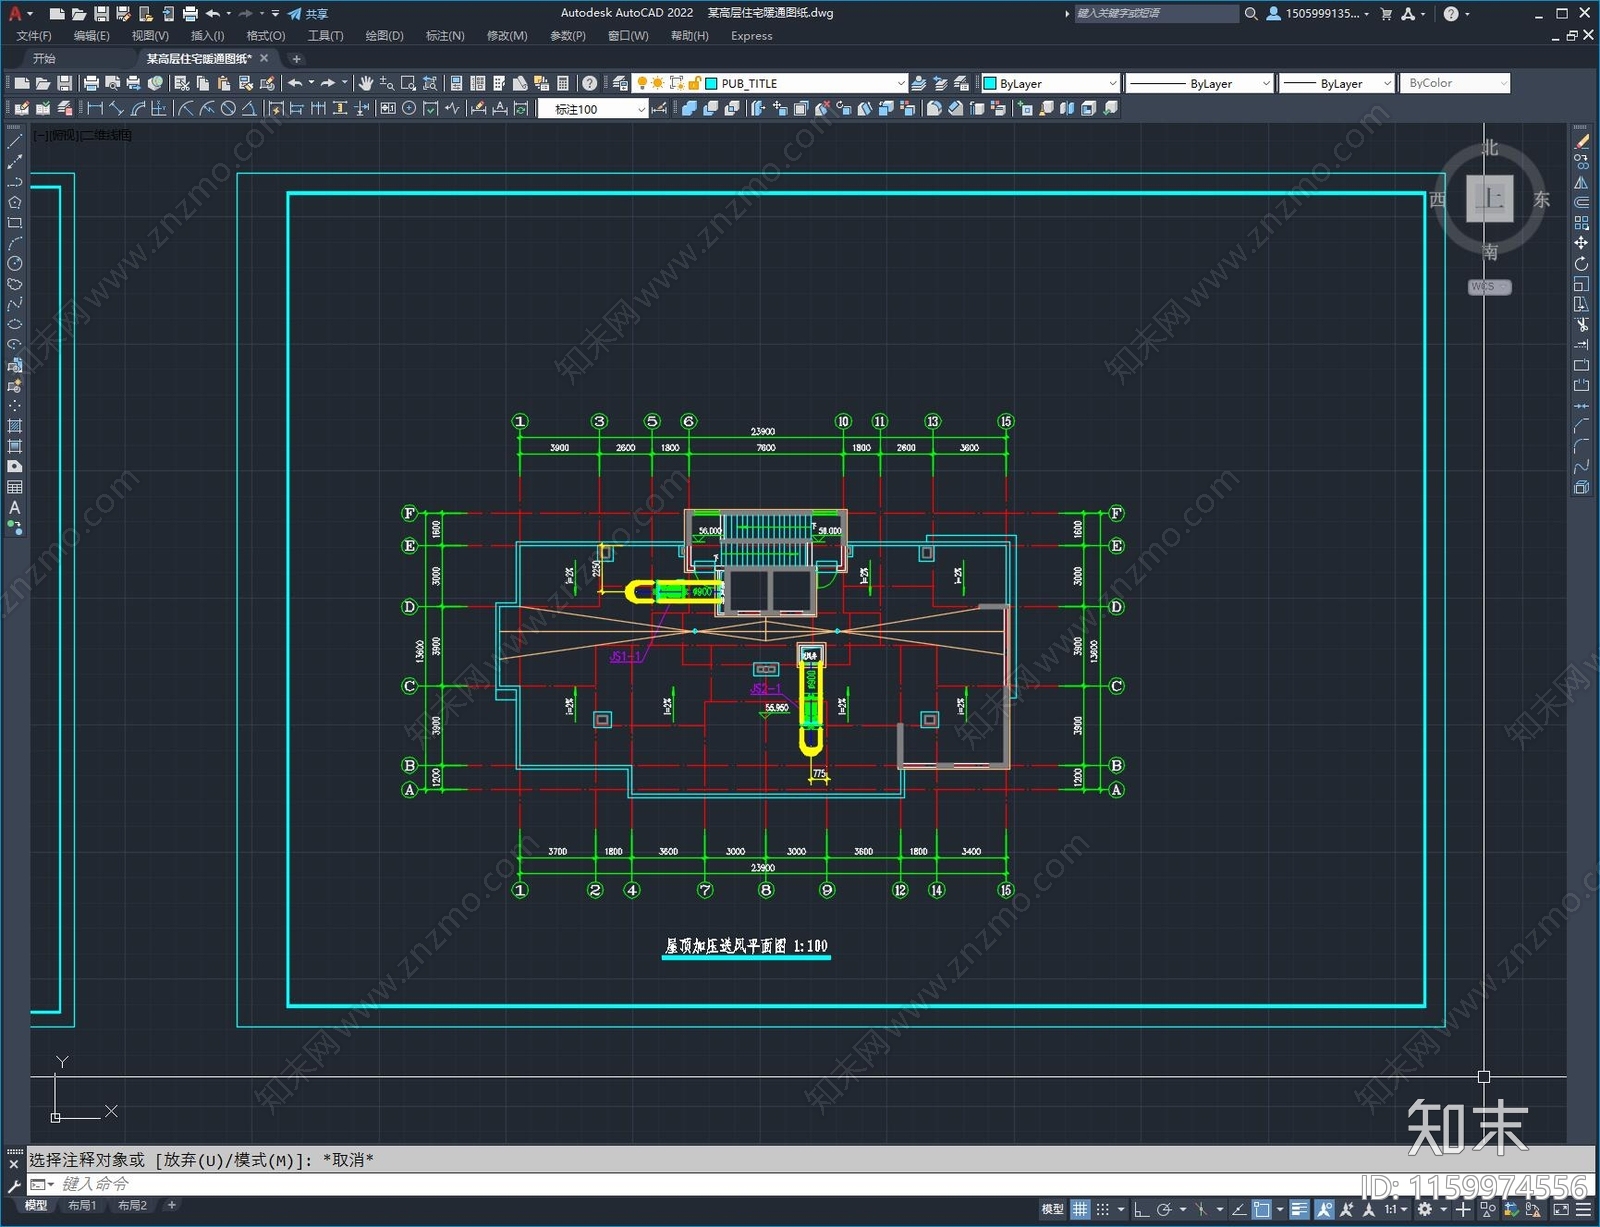The height and width of the screenshot is (1227, 1600).
Task: Select the Line tool in draw toolbar
Action: 14,142
